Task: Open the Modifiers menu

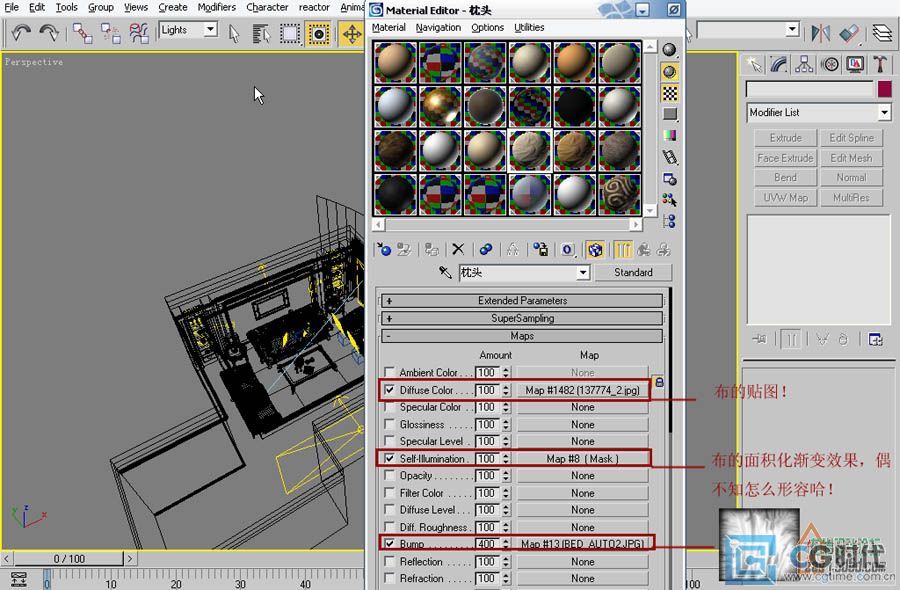Action: [x=216, y=7]
